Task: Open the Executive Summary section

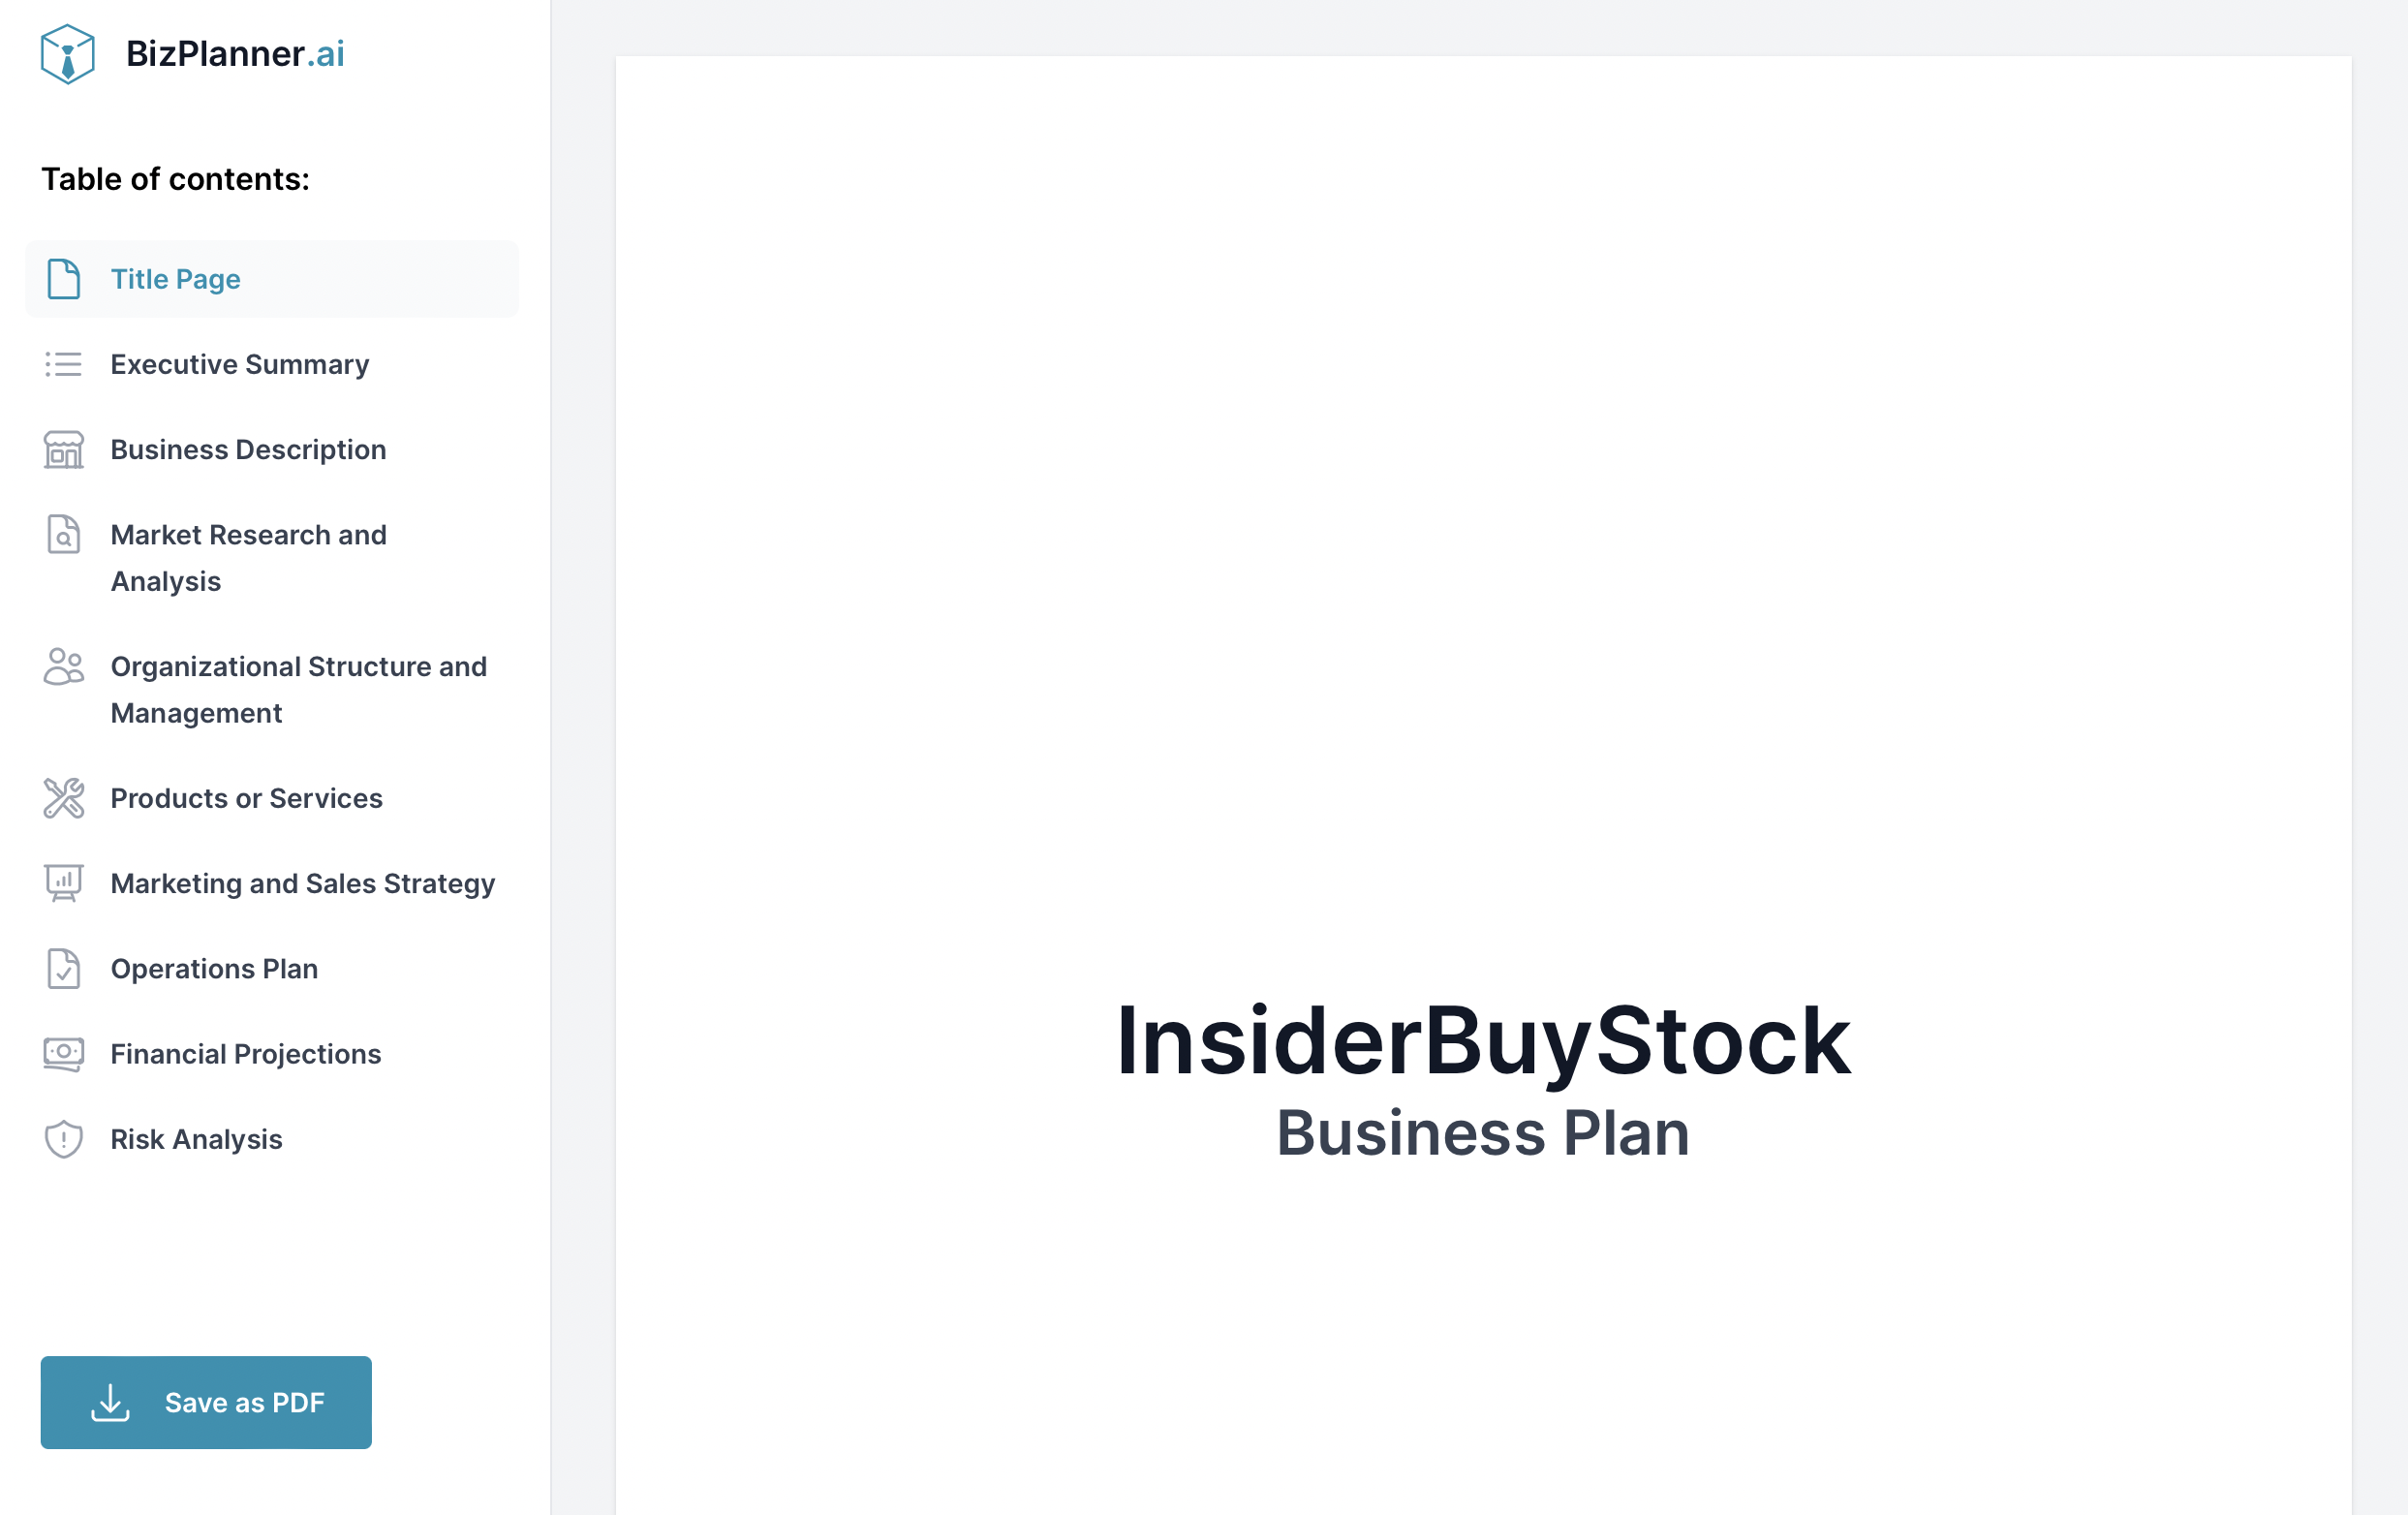Action: click(x=240, y=364)
